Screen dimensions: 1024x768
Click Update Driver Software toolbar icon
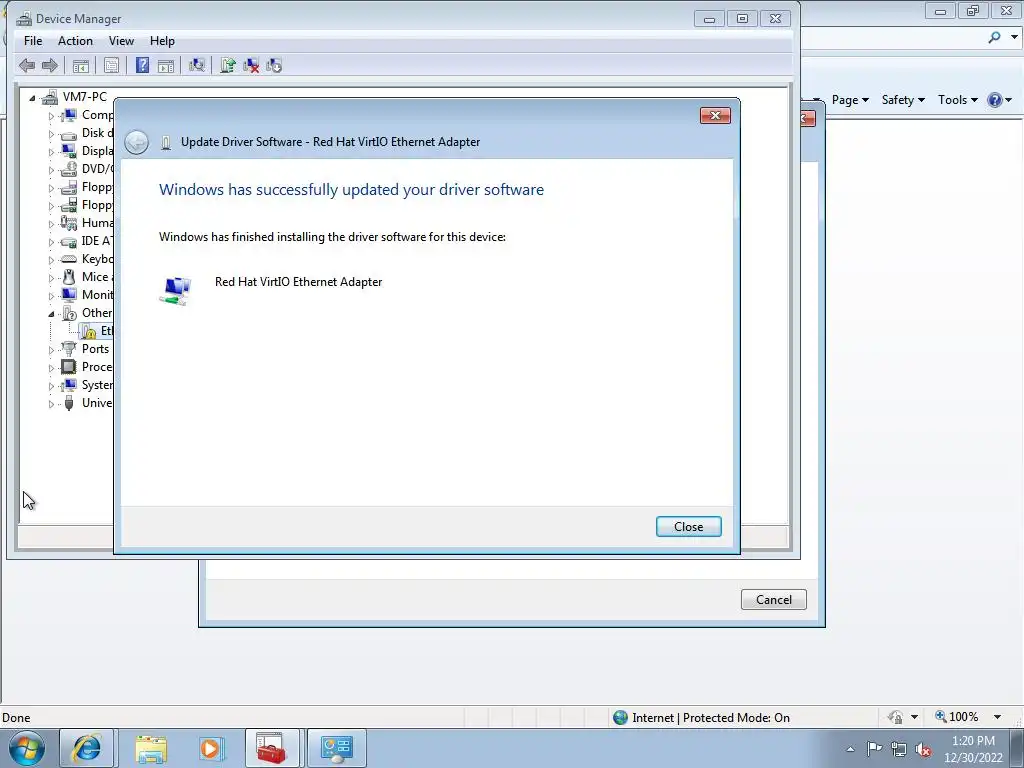tap(227, 65)
